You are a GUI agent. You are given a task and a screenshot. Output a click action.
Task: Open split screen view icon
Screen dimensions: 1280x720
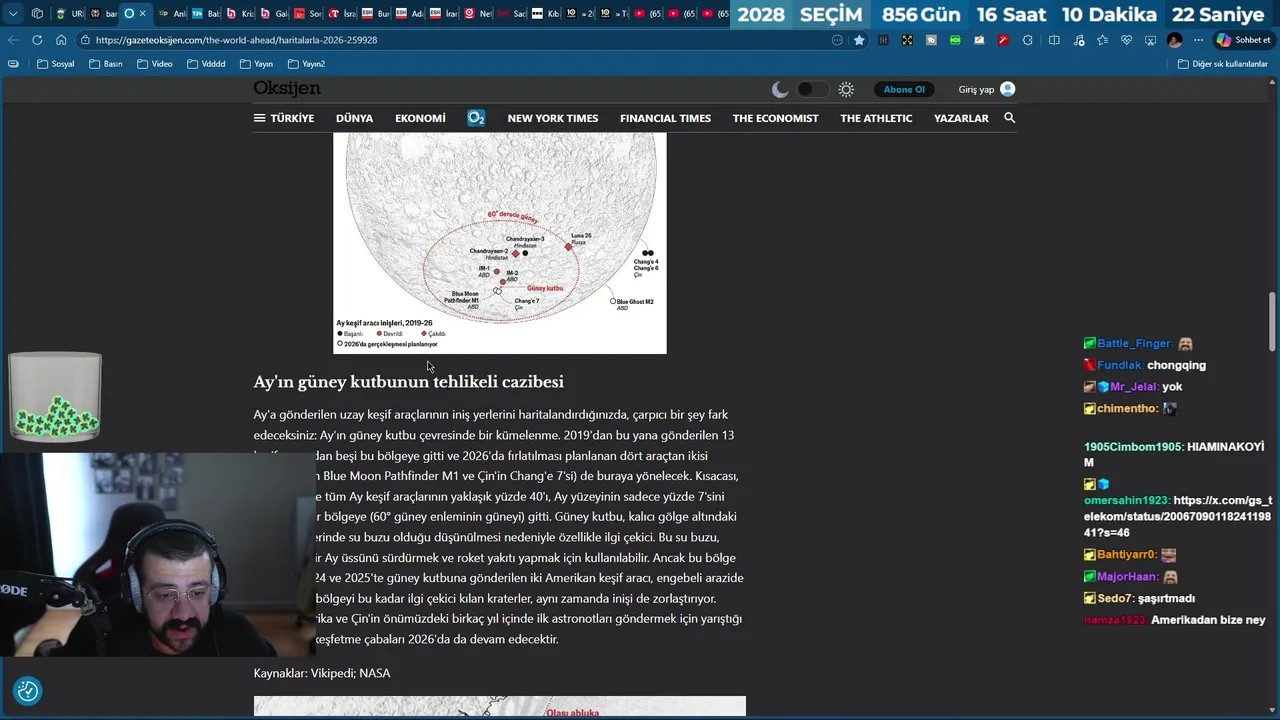(1054, 40)
